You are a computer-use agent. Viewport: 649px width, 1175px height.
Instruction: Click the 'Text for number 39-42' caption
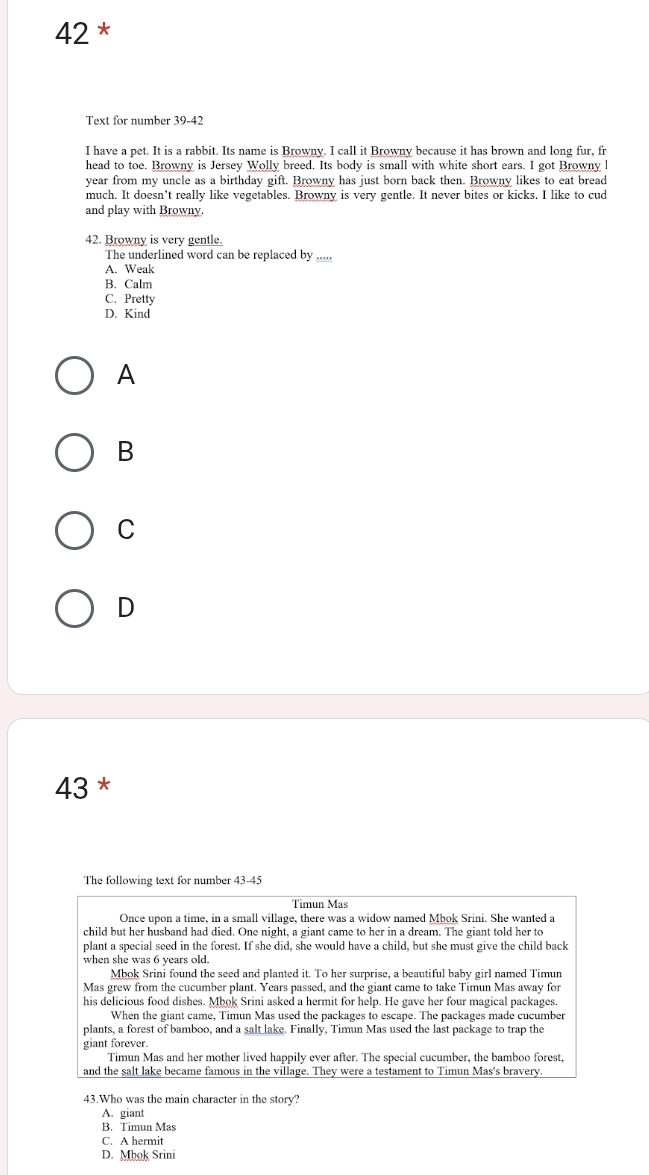[x=145, y=121]
